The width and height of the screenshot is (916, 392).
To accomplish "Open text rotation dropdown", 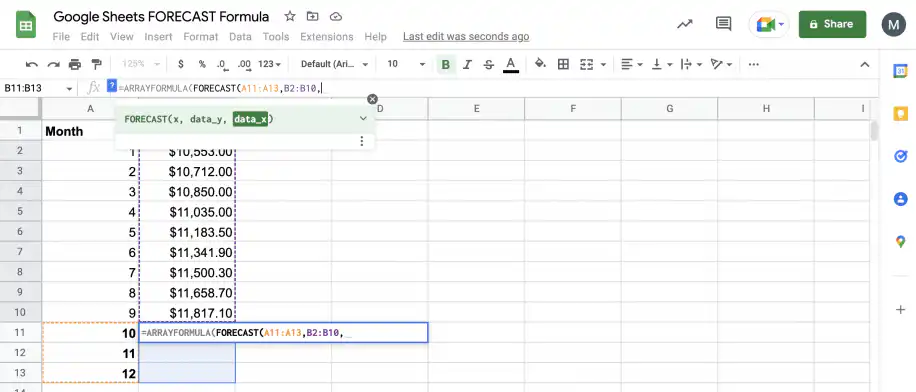I will tap(721, 64).
